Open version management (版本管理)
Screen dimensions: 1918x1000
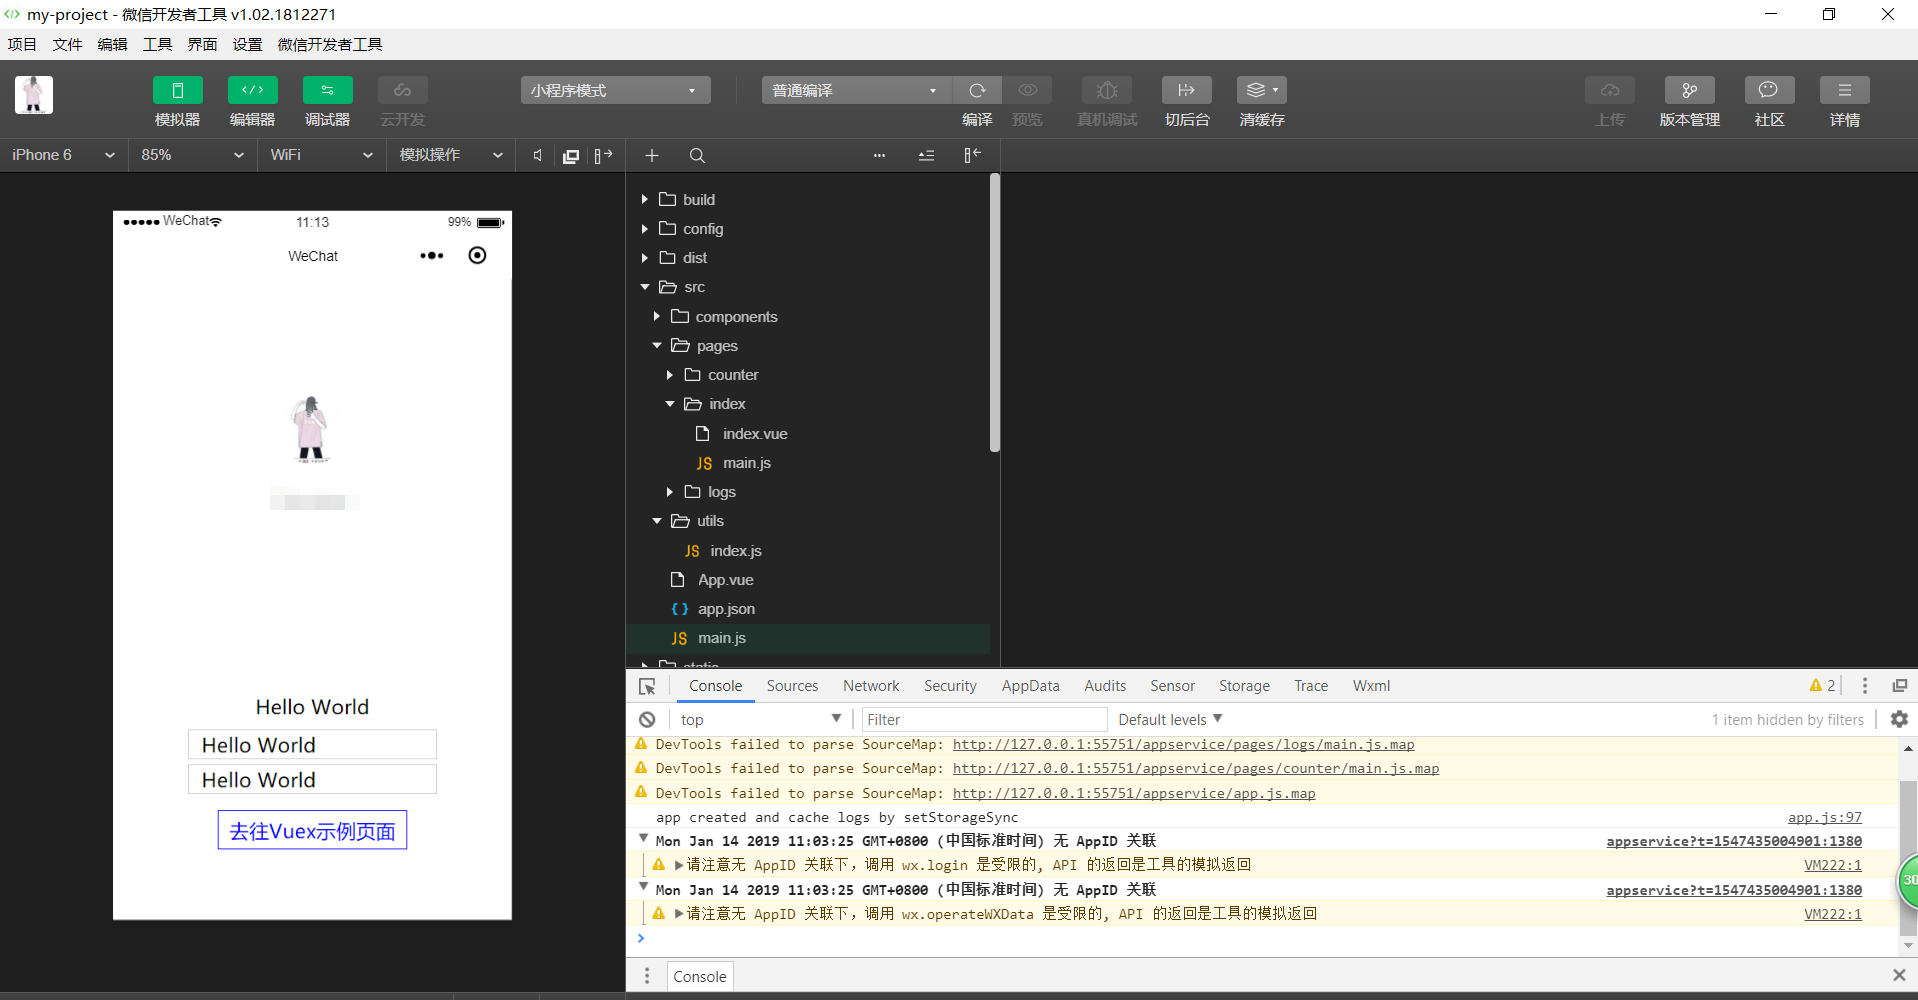(1690, 90)
